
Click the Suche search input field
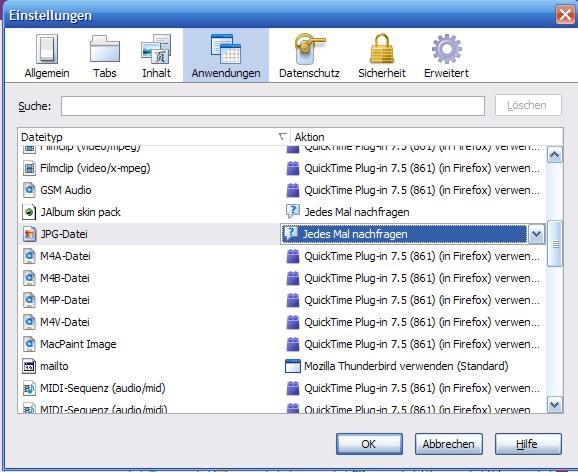click(x=273, y=106)
